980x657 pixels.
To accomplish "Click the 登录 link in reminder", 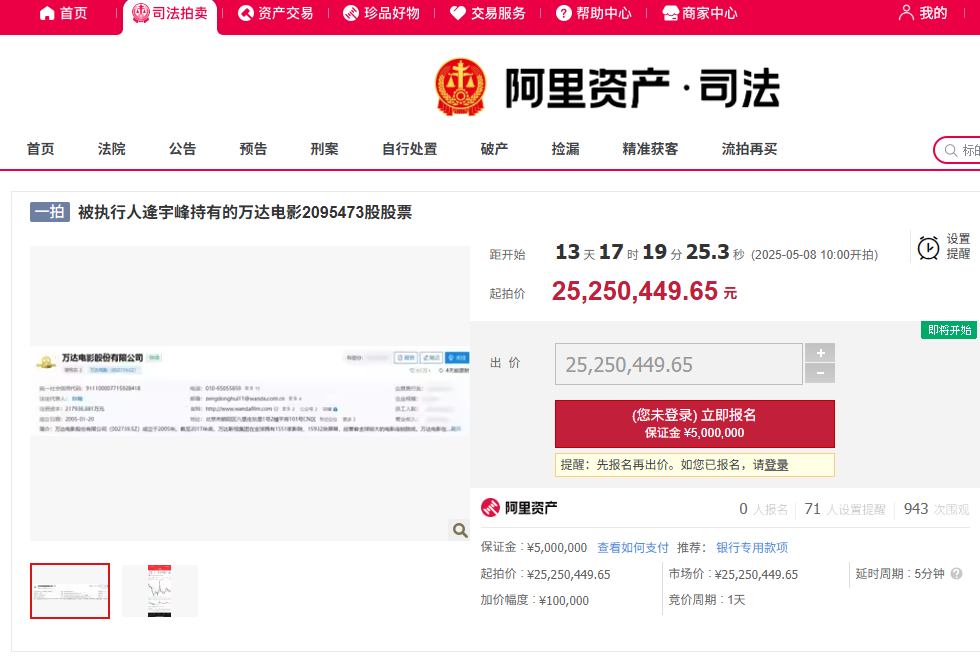I will pos(776,465).
